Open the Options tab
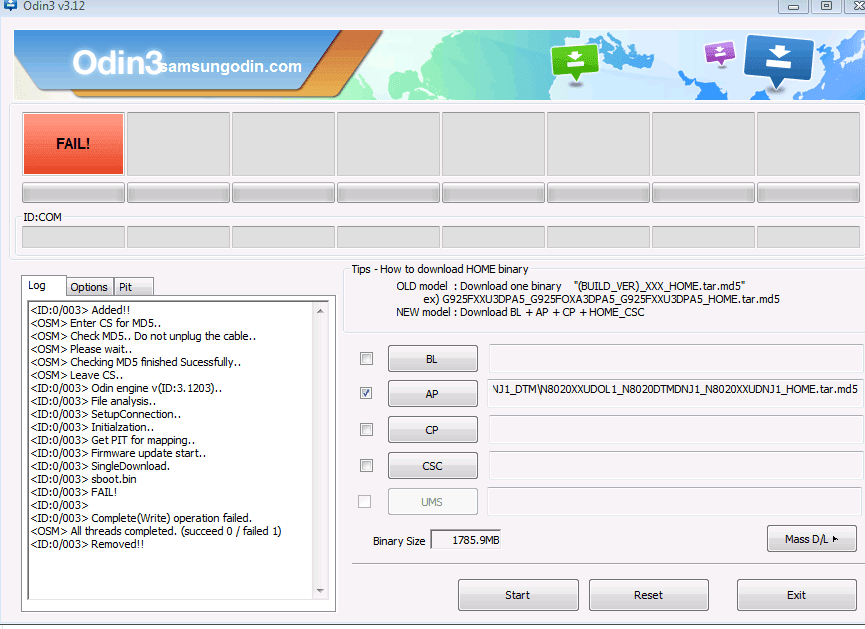 [89, 287]
